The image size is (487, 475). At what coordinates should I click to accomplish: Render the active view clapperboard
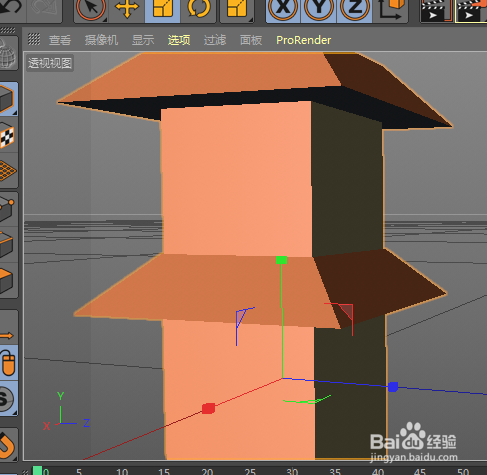coord(435,10)
